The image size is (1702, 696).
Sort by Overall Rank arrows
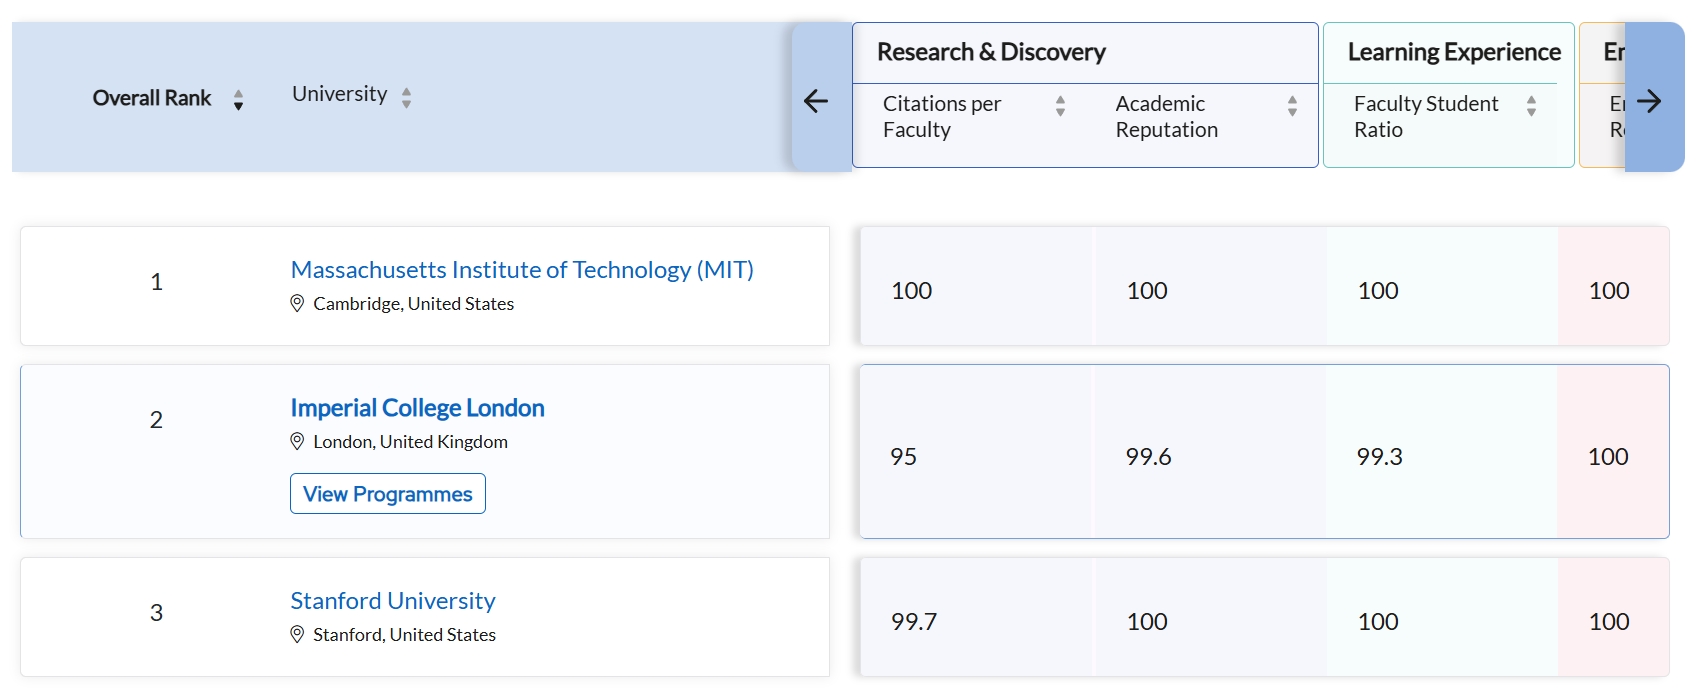[238, 100]
